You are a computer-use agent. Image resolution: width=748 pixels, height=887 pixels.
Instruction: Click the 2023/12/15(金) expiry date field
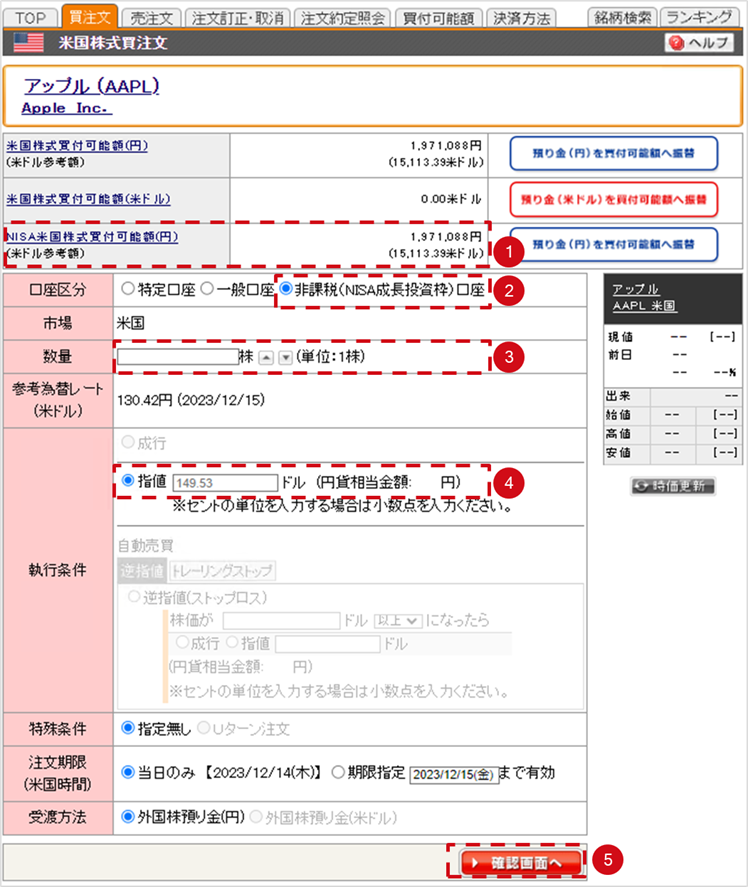pos(453,774)
